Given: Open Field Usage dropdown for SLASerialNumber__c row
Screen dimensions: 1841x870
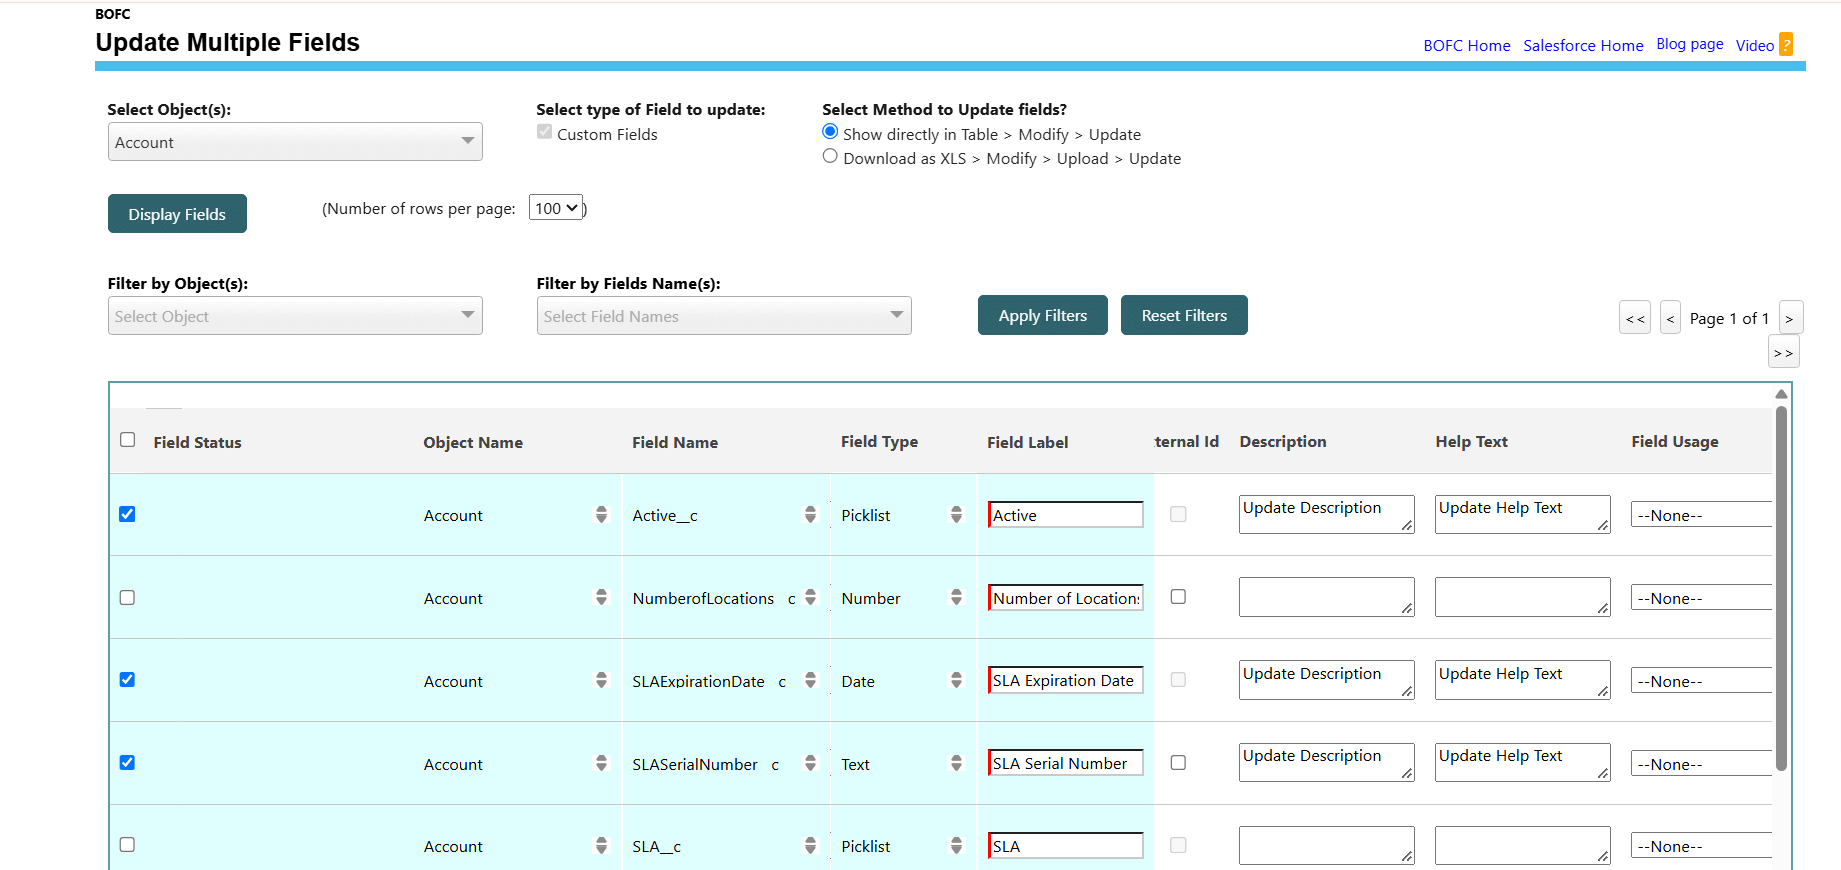Looking at the screenshot, I should click(x=1701, y=764).
